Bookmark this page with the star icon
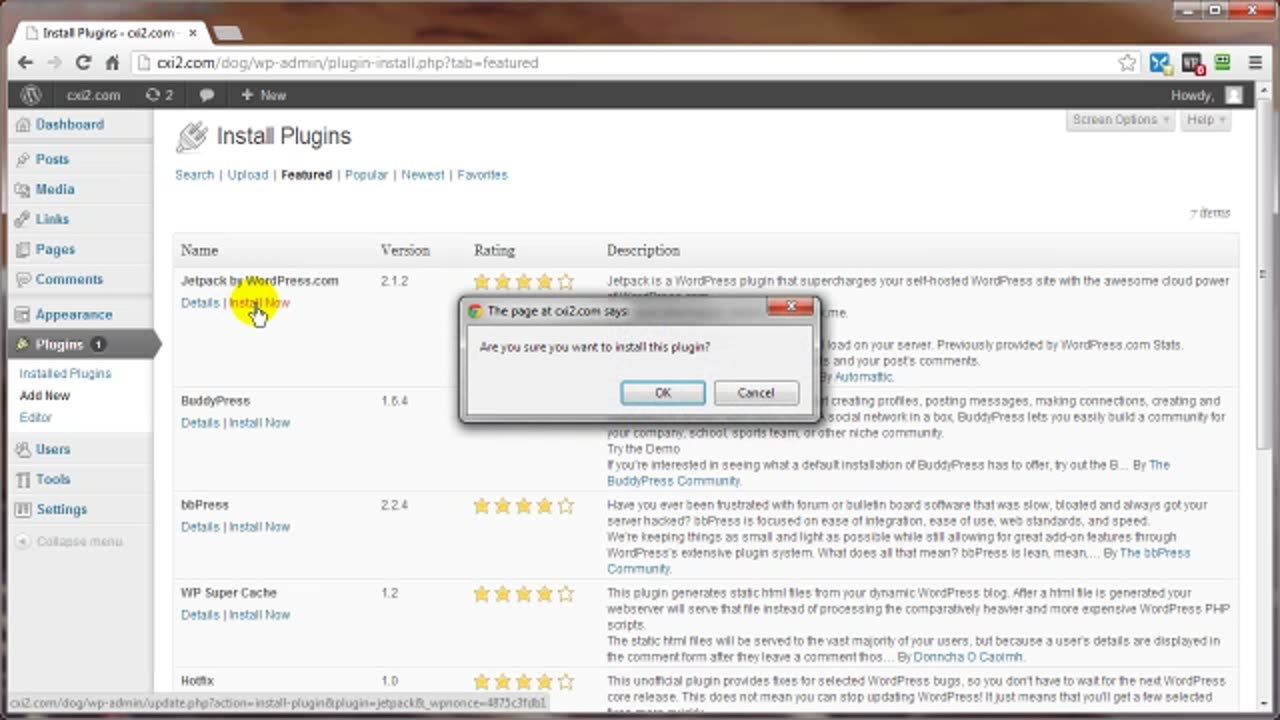This screenshot has height=720, width=1280. [x=1127, y=63]
